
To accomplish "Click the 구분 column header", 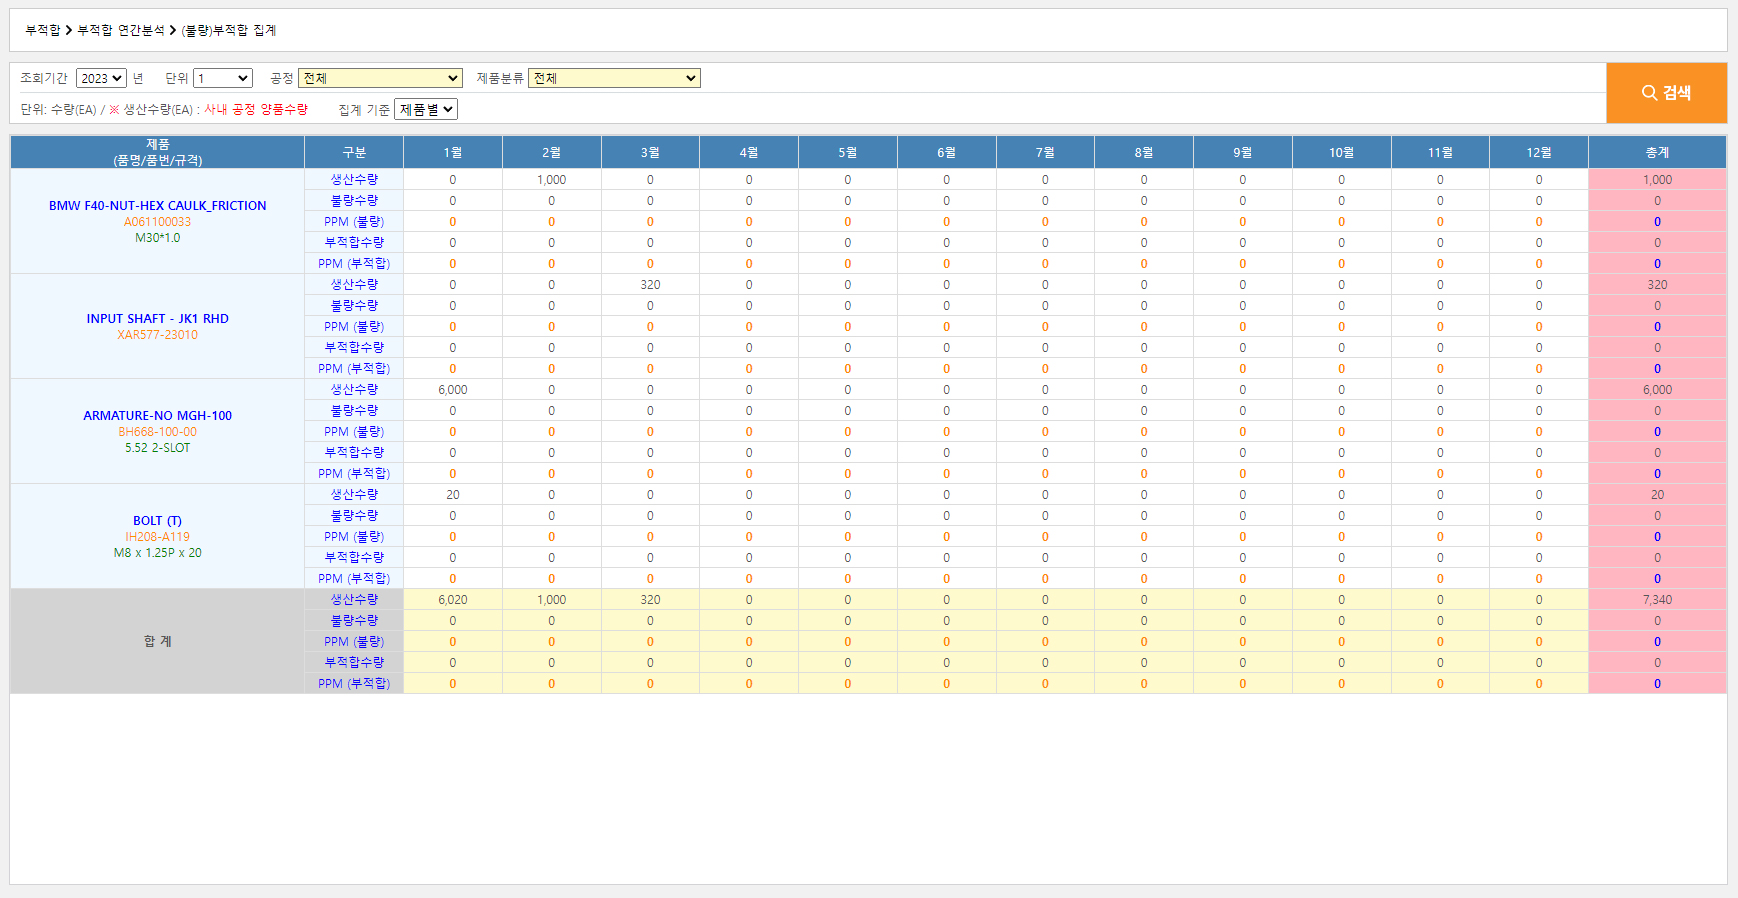I will pos(354,152).
